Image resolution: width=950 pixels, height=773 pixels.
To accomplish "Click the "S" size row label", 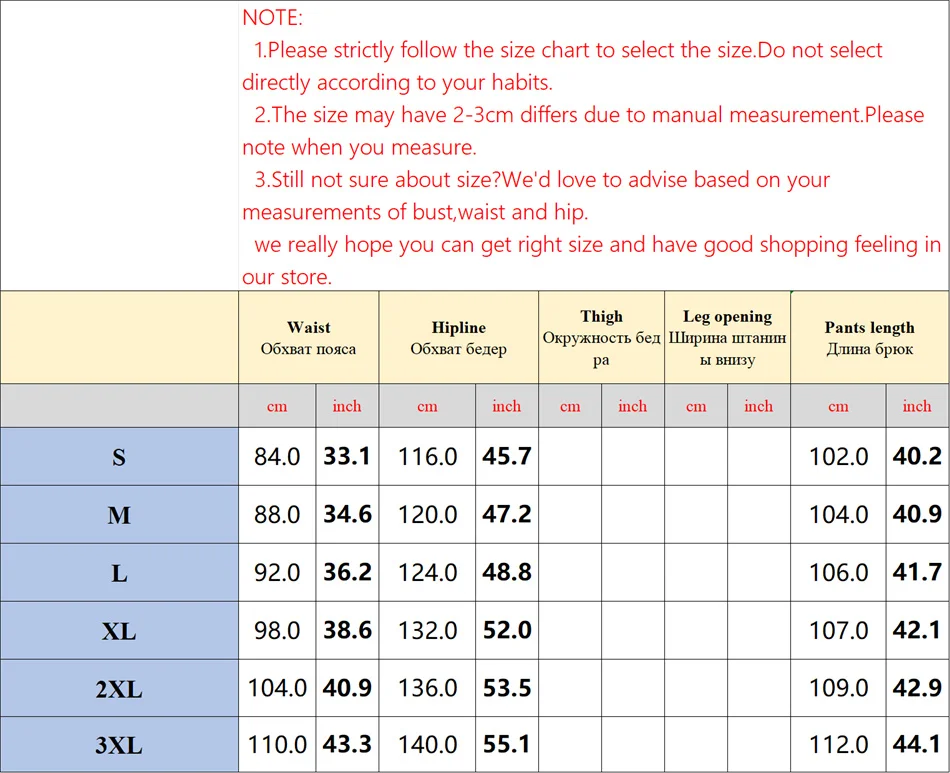I will click(119, 457).
